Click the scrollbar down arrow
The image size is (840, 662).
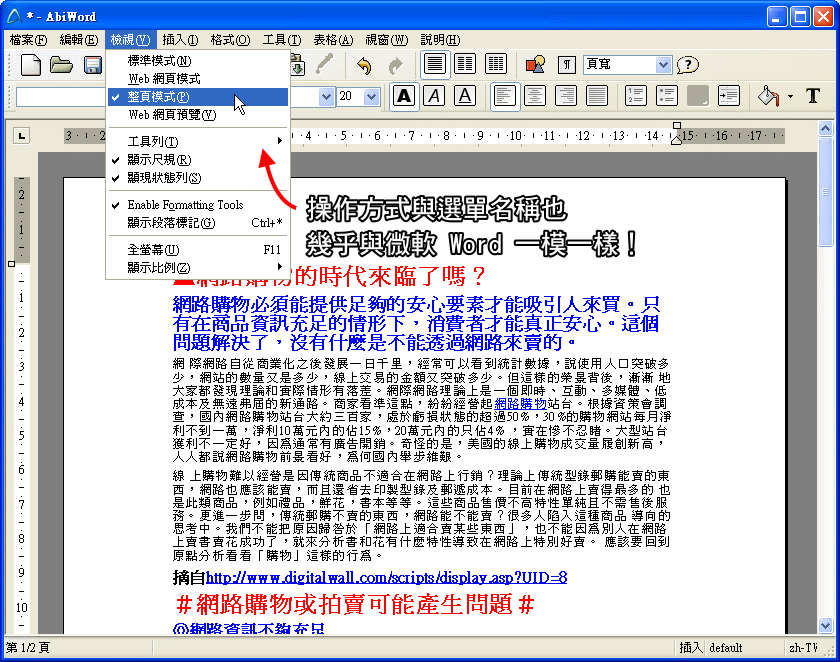tap(825, 625)
